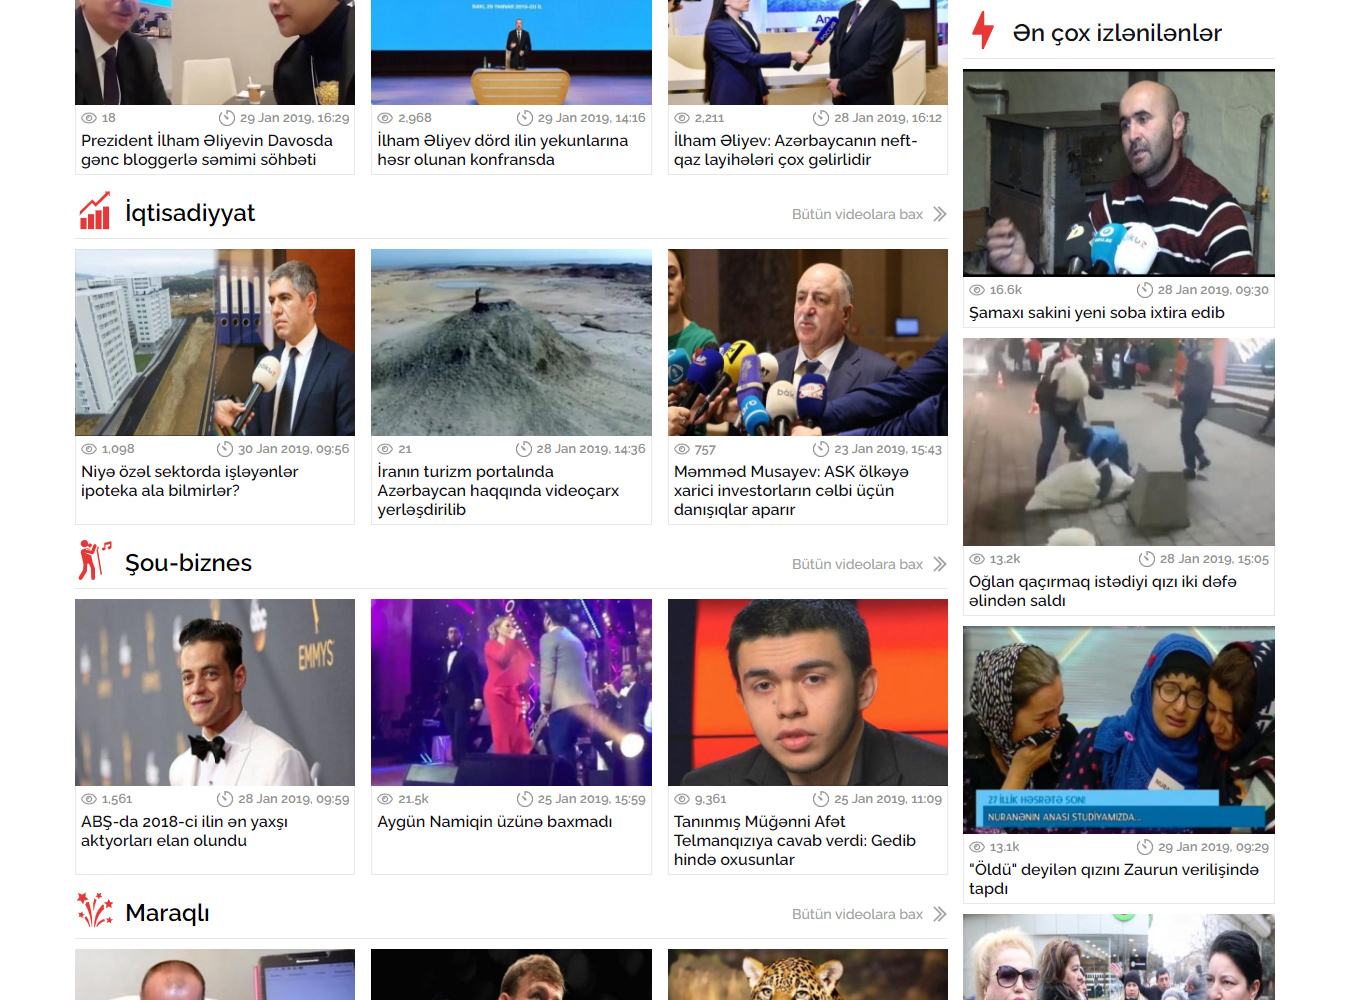Click clock icon beside 30 Jan 2019, 09:56

pyautogui.click(x=226, y=449)
